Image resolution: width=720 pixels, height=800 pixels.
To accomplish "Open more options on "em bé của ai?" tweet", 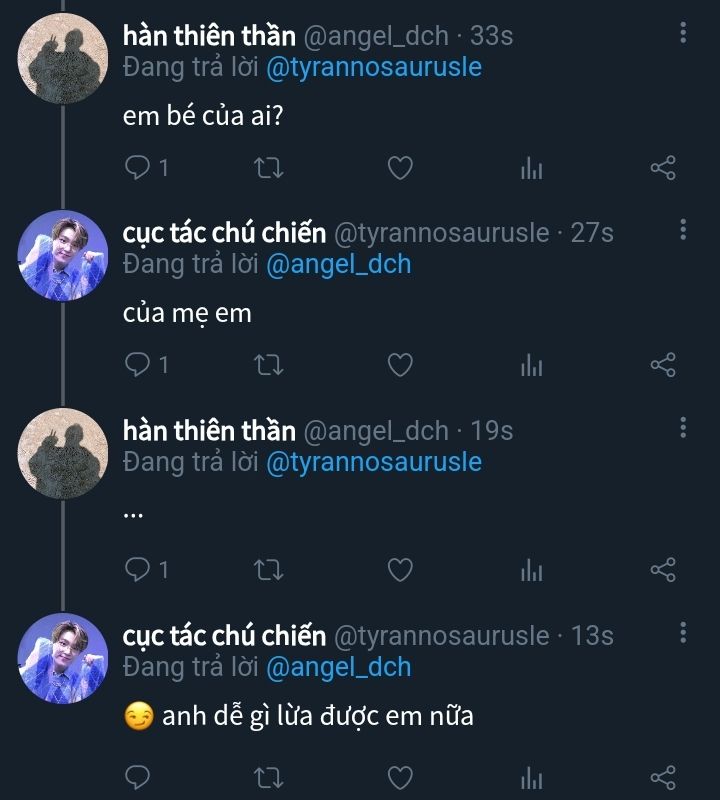I will click(683, 34).
